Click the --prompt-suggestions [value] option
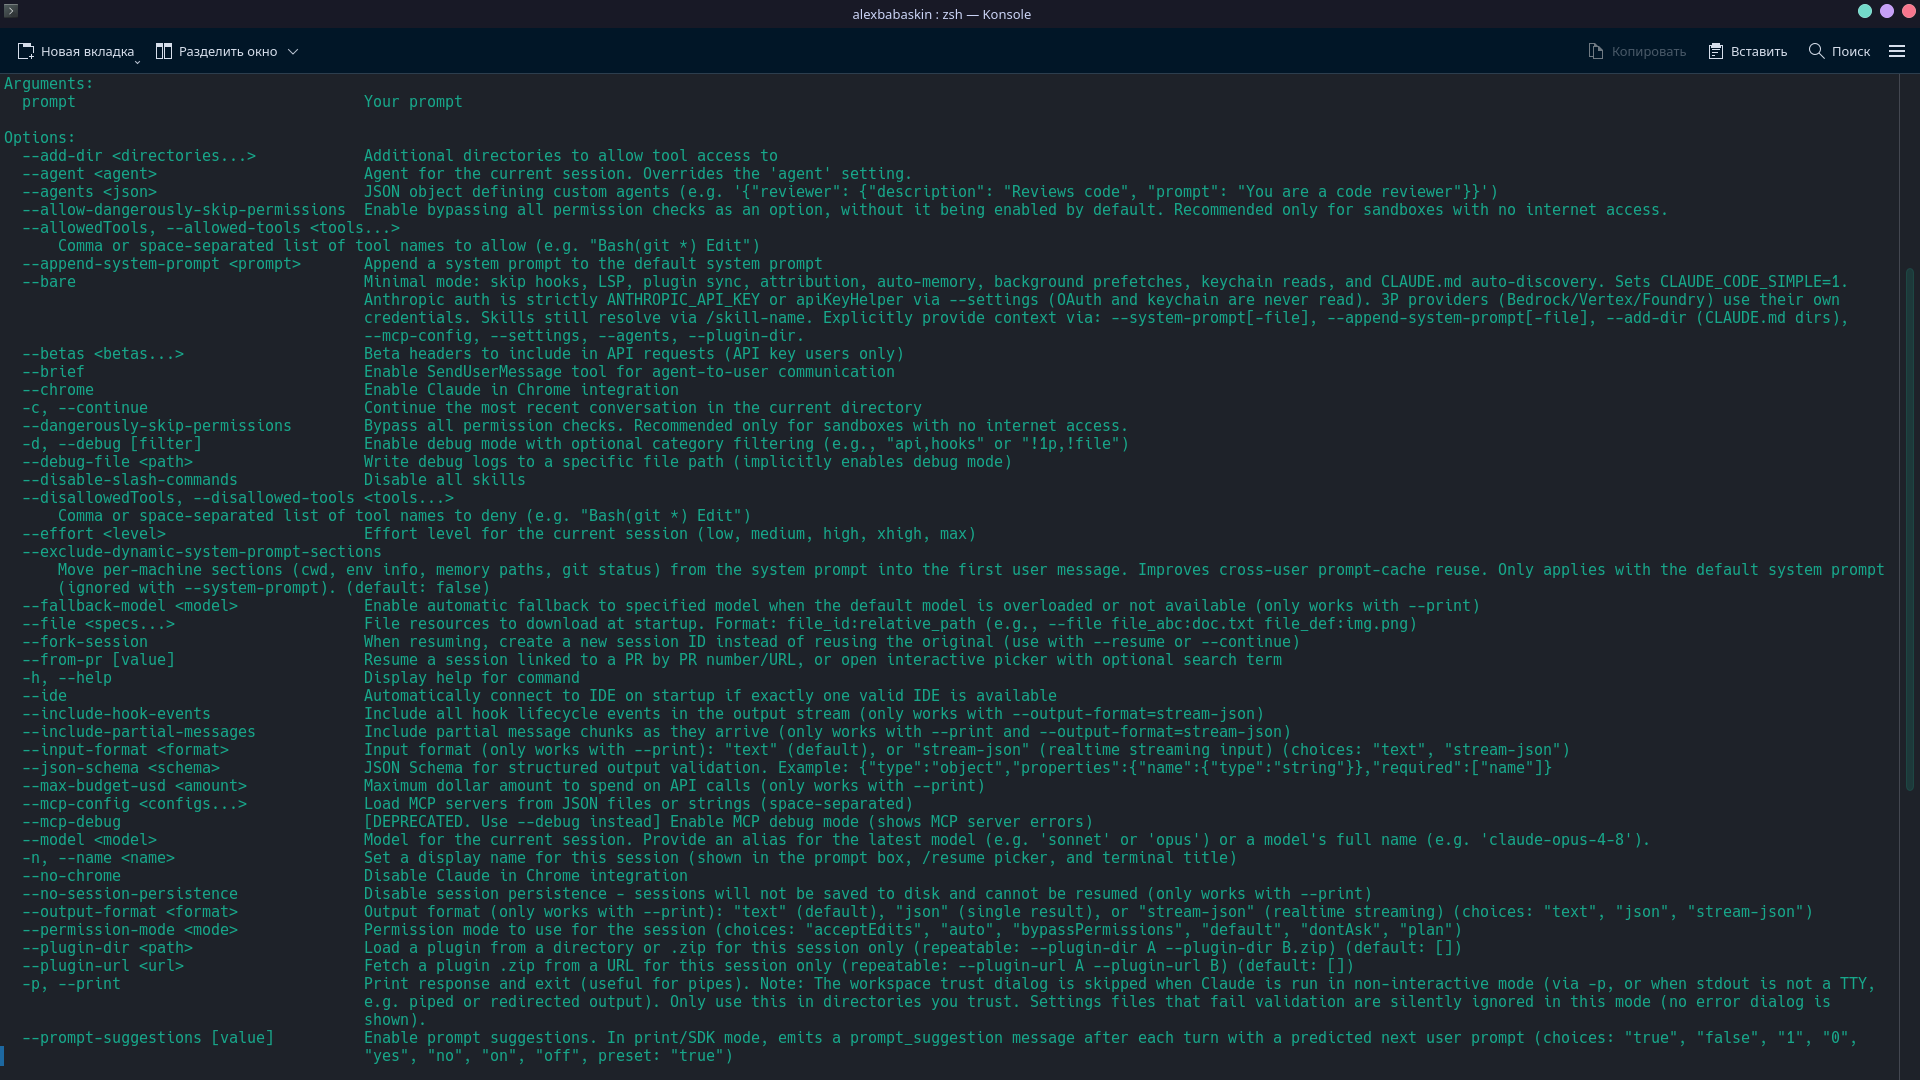The height and width of the screenshot is (1080, 1920). (x=148, y=1038)
